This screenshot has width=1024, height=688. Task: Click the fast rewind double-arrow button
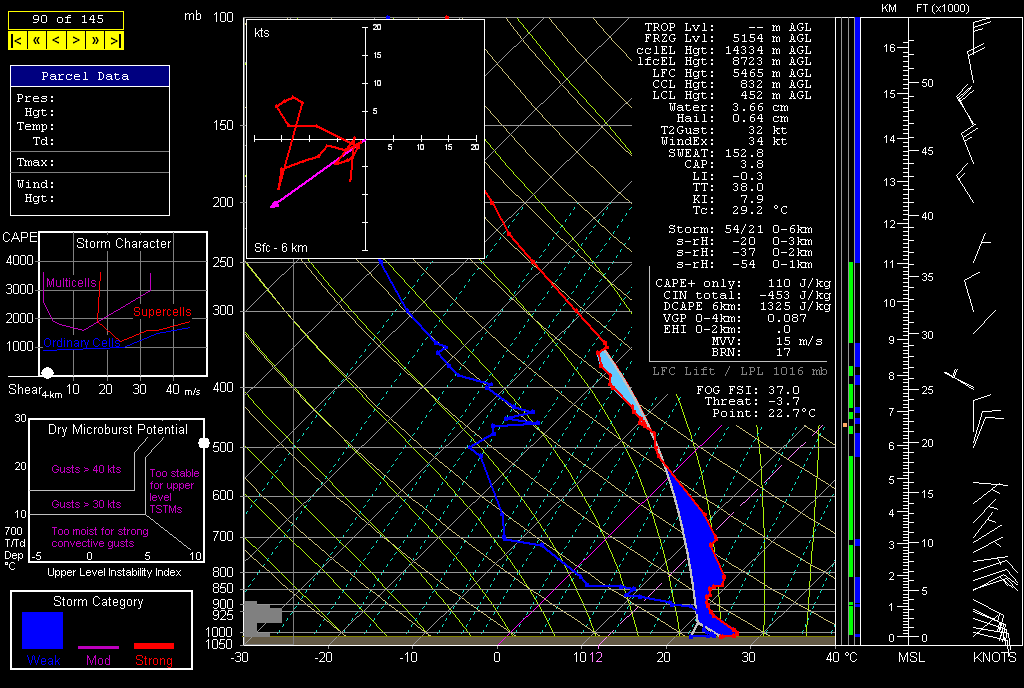pyautogui.click(x=36, y=41)
